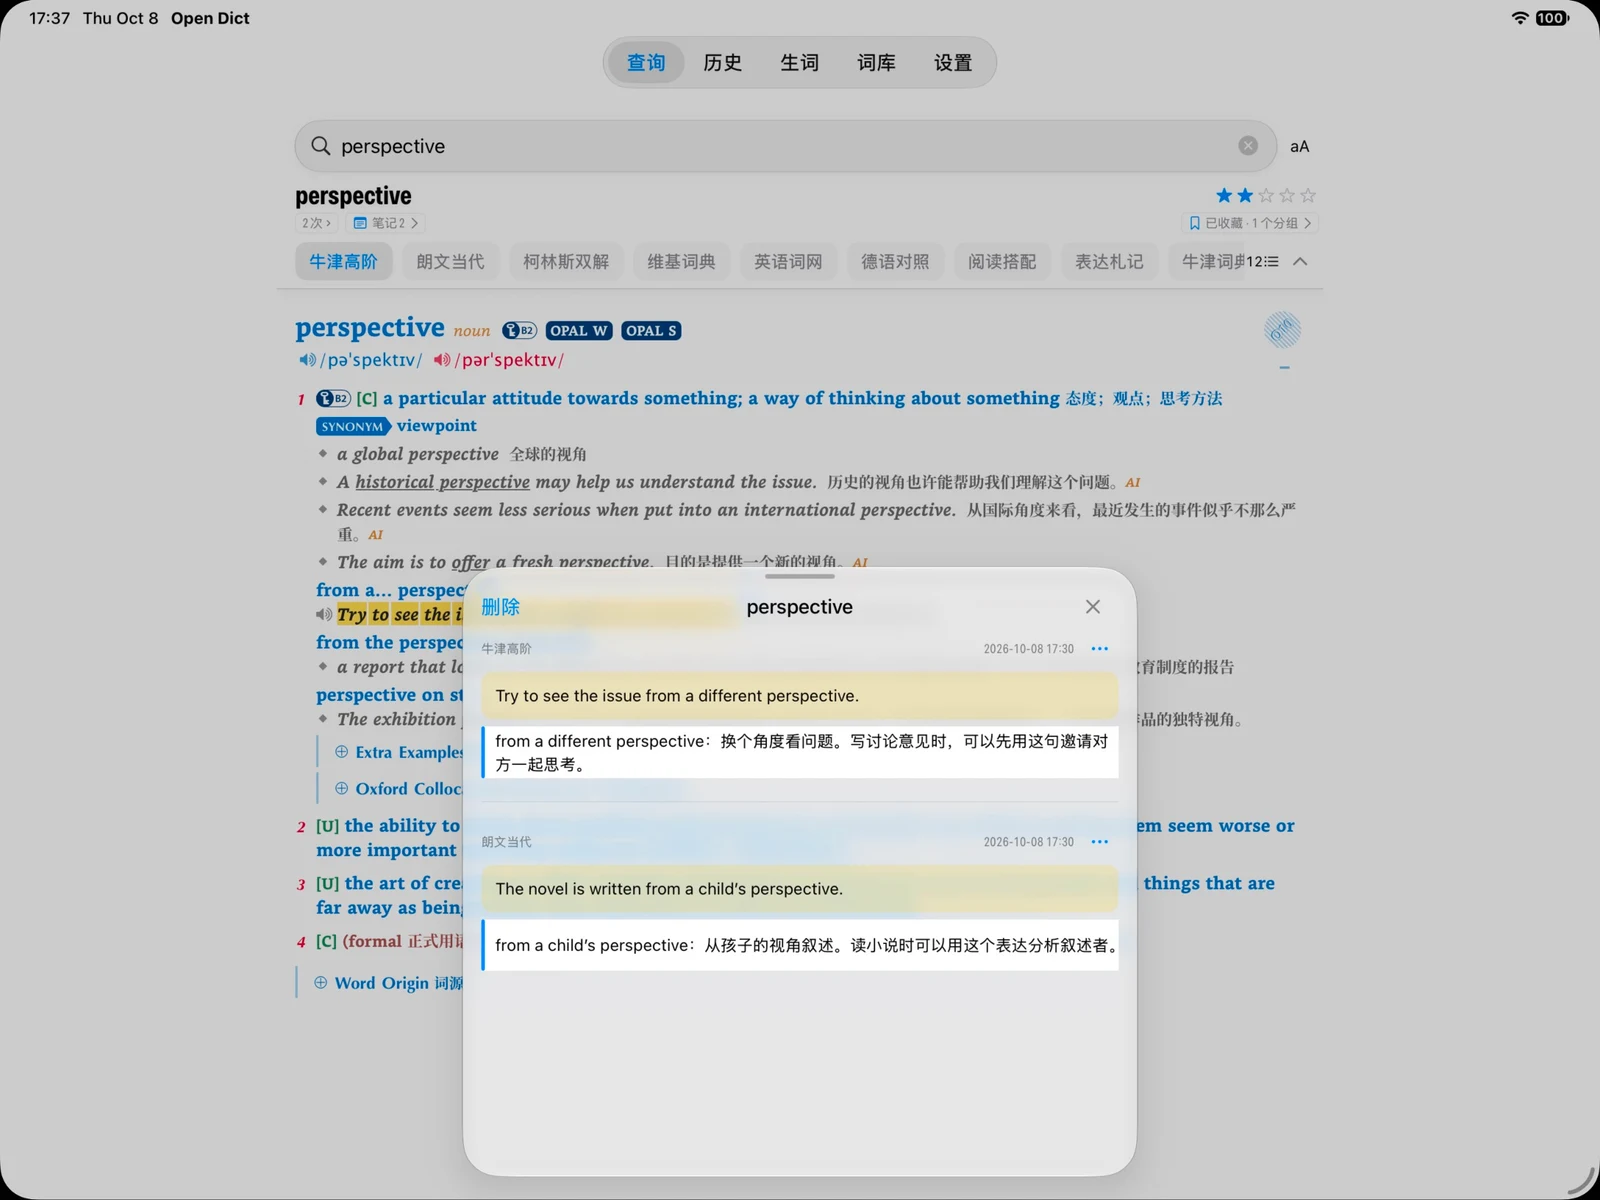Screen dimensions: 1600x1200
Task: Tap the round floating pencil button
Action: (x=1282, y=329)
